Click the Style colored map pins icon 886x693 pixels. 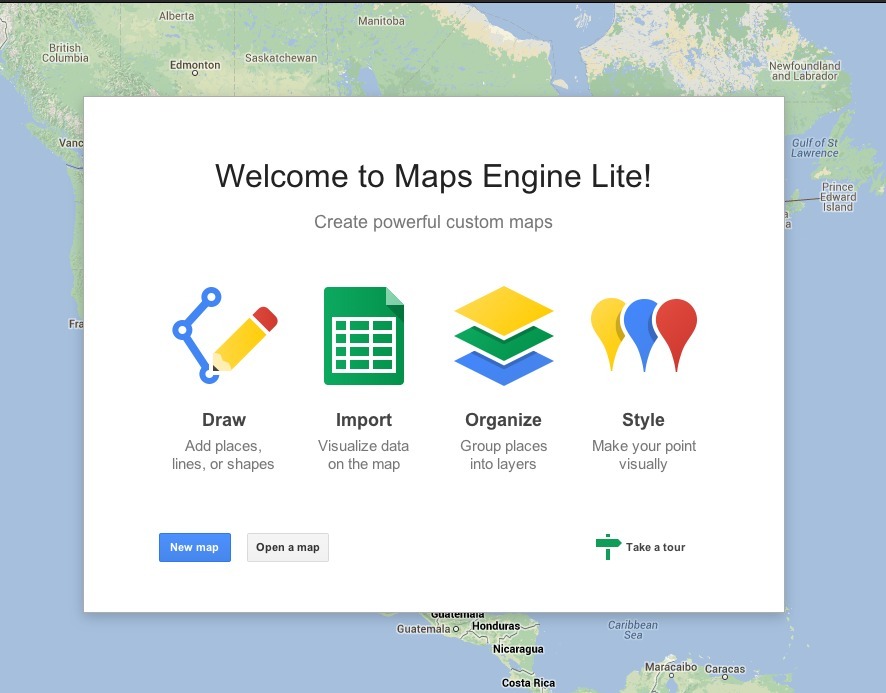click(643, 335)
